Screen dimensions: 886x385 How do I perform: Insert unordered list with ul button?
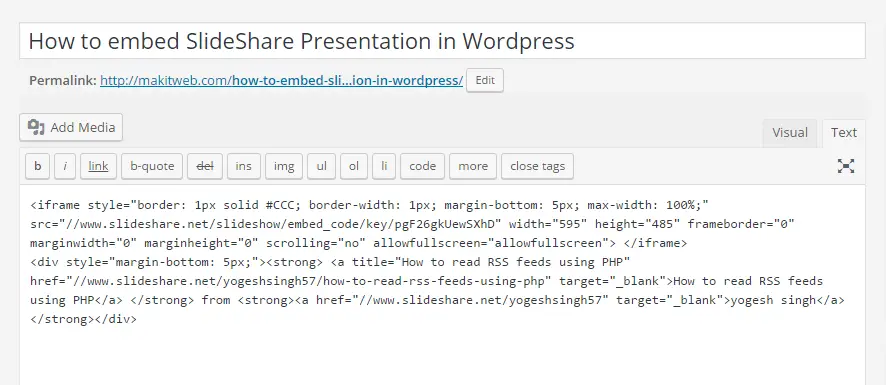tap(322, 166)
